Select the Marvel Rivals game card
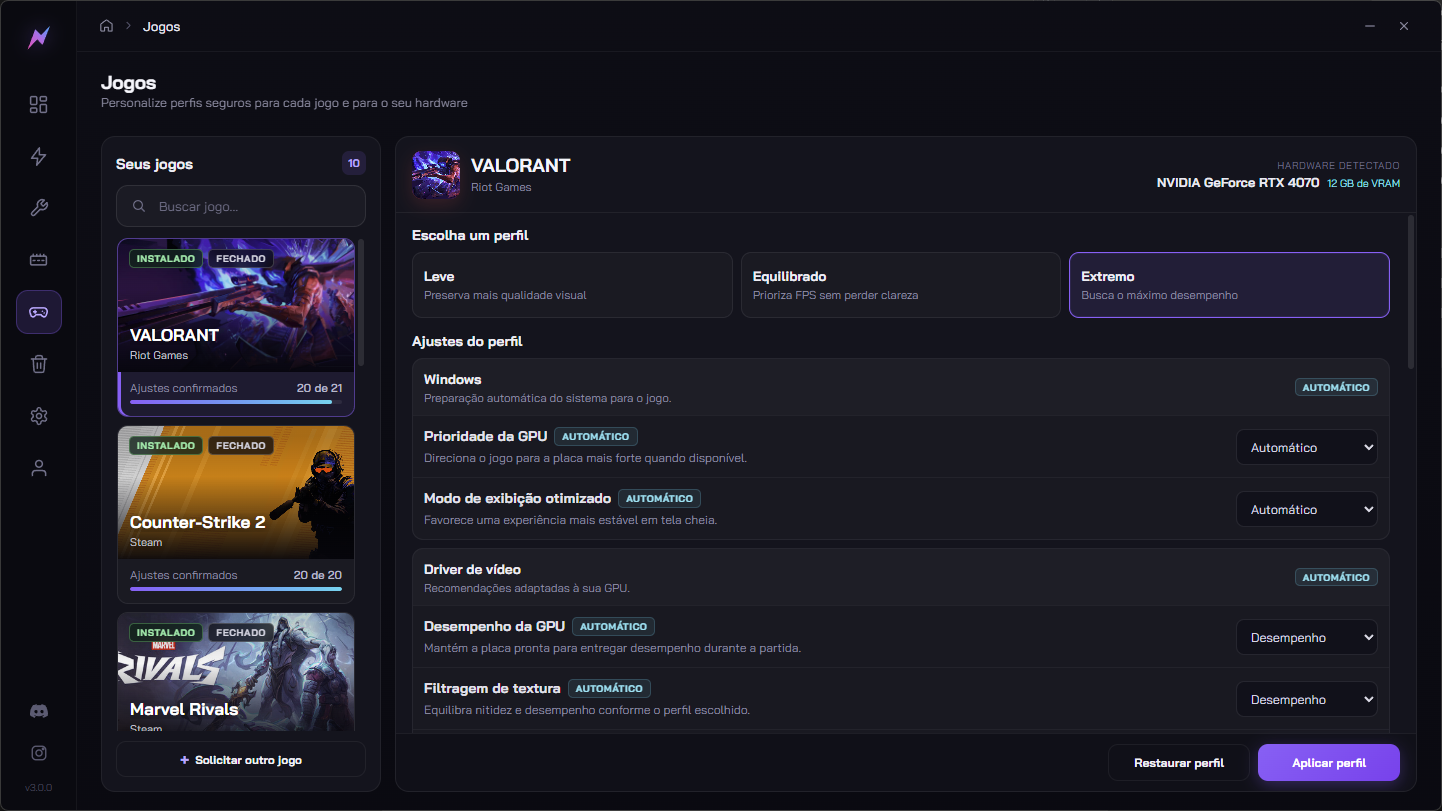The image size is (1442, 811). point(236,672)
